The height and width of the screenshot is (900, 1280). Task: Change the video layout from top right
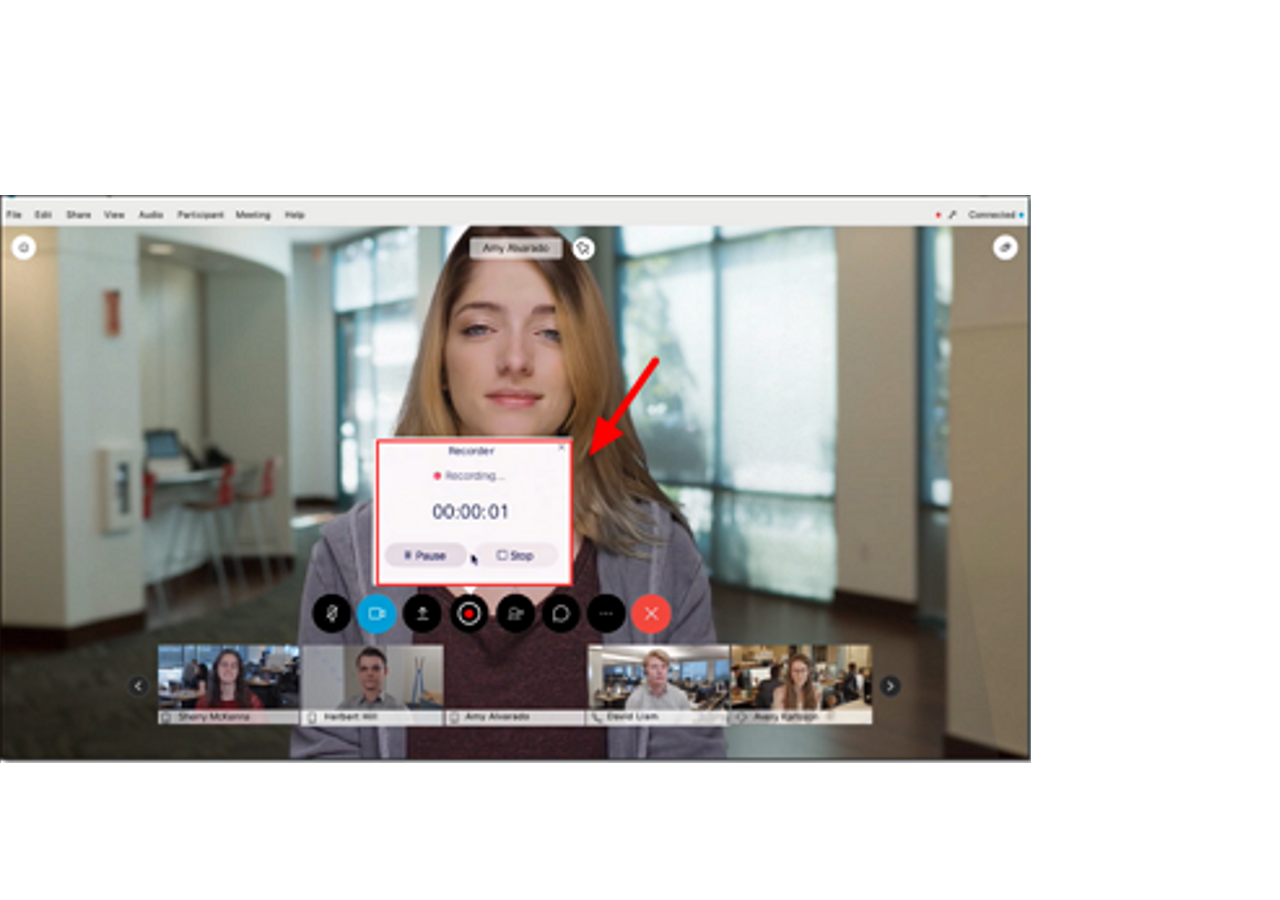[x=1005, y=247]
